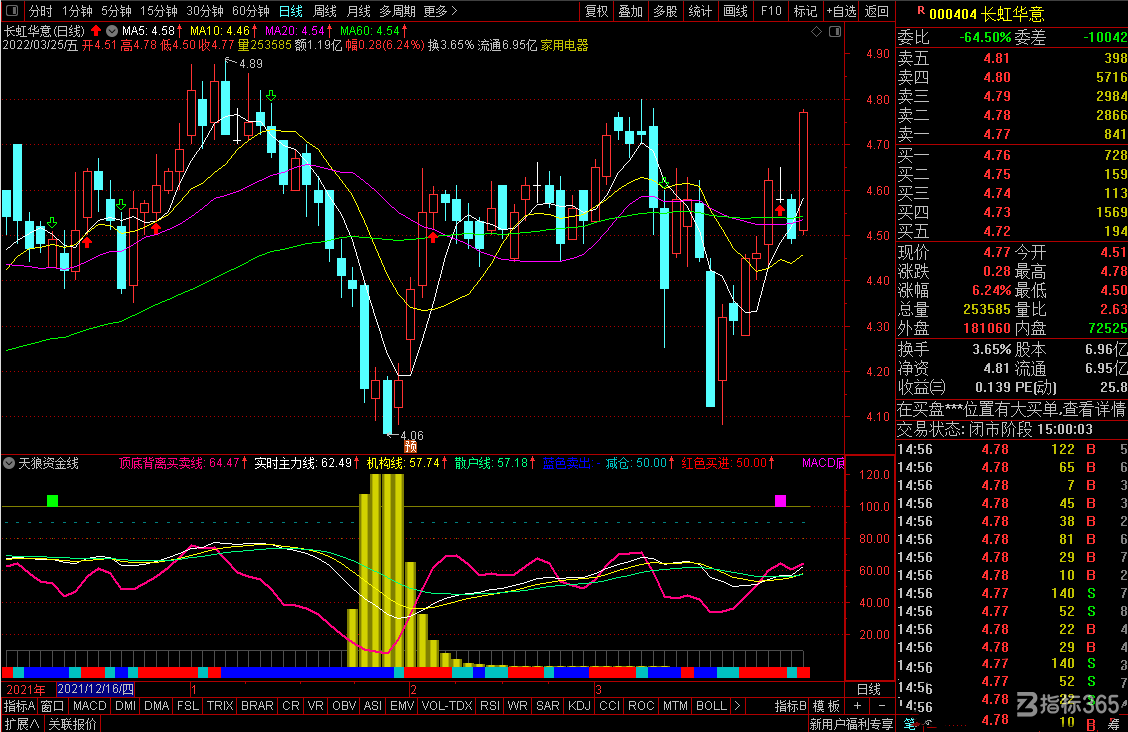This screenshot has width=1128, height=732.
Task: Switch to the 30分钟 period tab
Action: pyautogui.click(x=205, y=11)
